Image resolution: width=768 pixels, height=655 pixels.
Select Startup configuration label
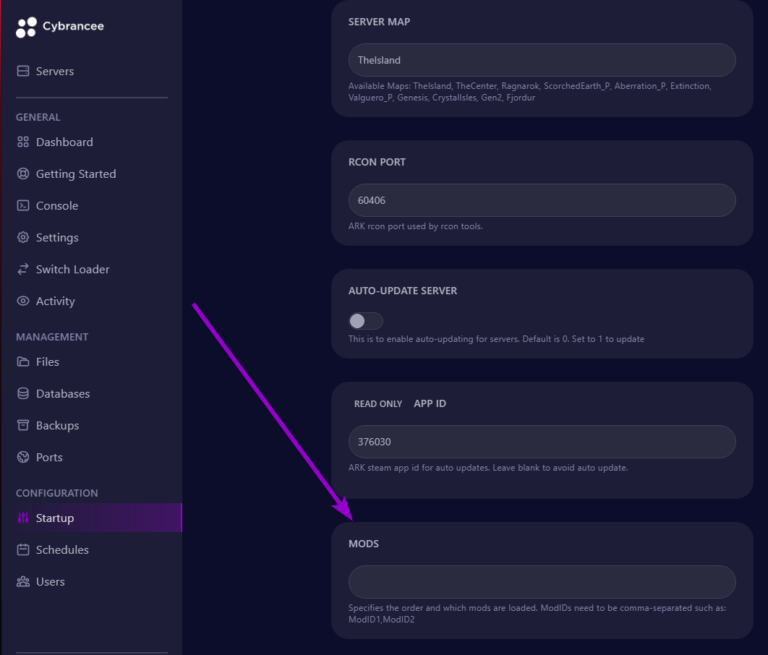point(55,518)
